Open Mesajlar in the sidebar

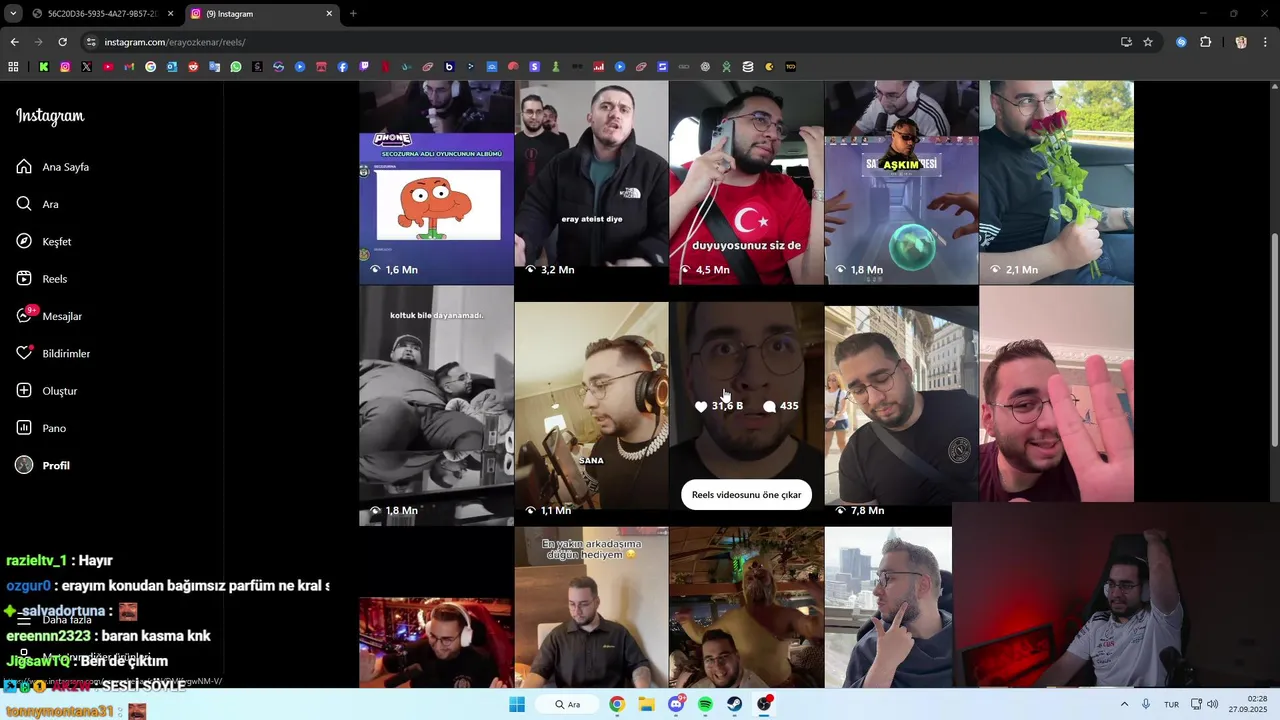tap(49, 316)
